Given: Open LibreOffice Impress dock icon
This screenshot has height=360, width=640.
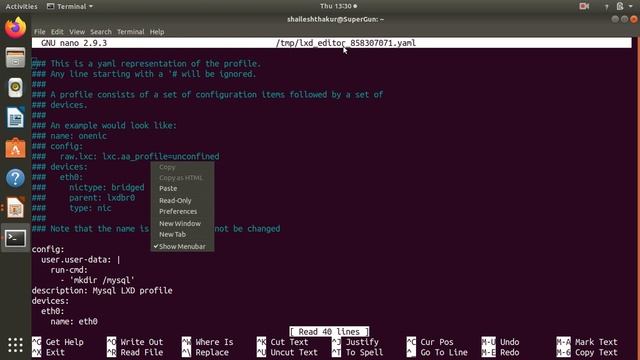Looking at the screenshot, I should tap(16, 208).
